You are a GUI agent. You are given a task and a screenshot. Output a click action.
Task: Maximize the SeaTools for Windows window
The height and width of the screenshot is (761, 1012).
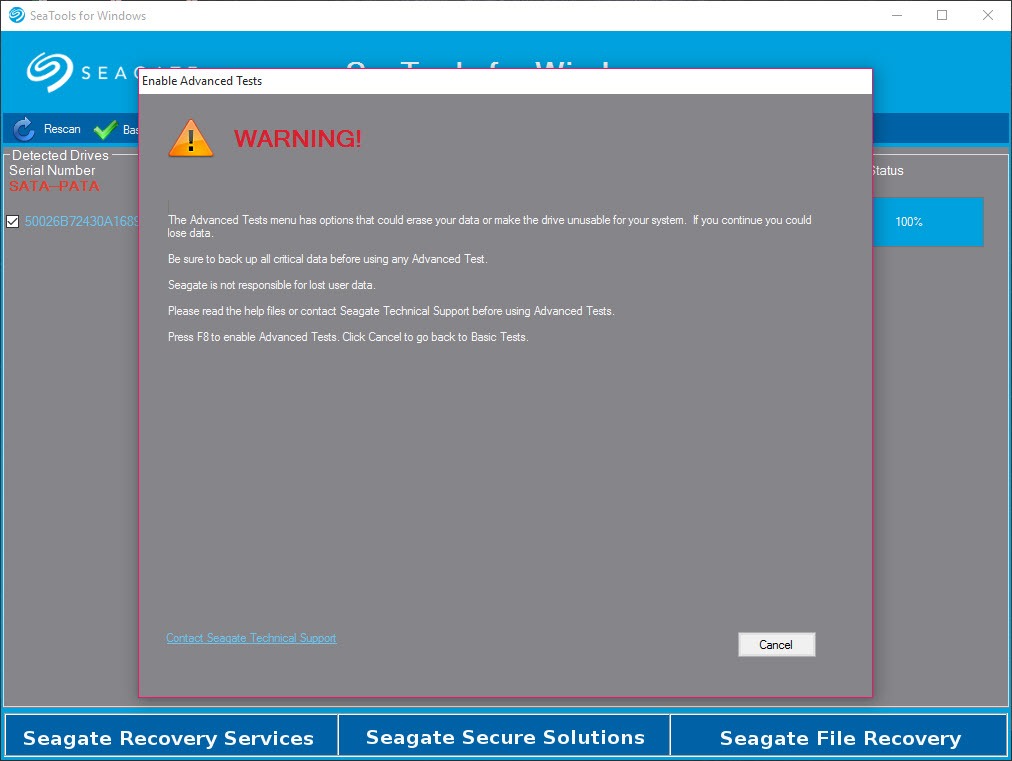point(942,15)
